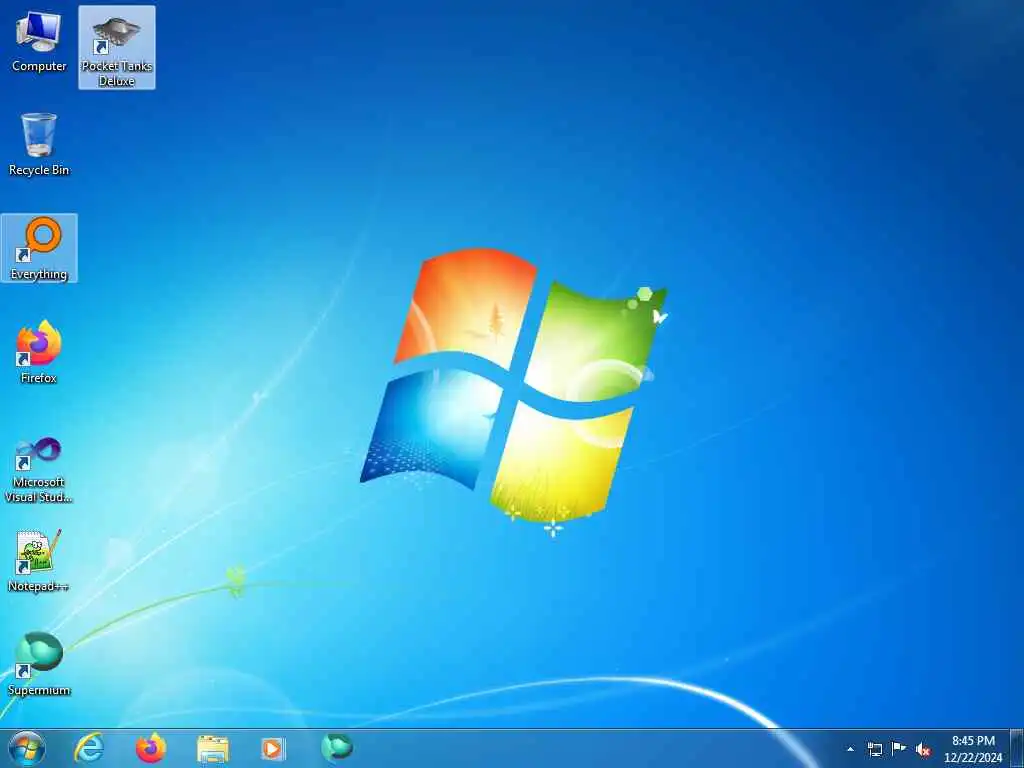The image size is (1024, 768).
Task: Launch Firefox from the taskbar
Action: tap(151, 748)
